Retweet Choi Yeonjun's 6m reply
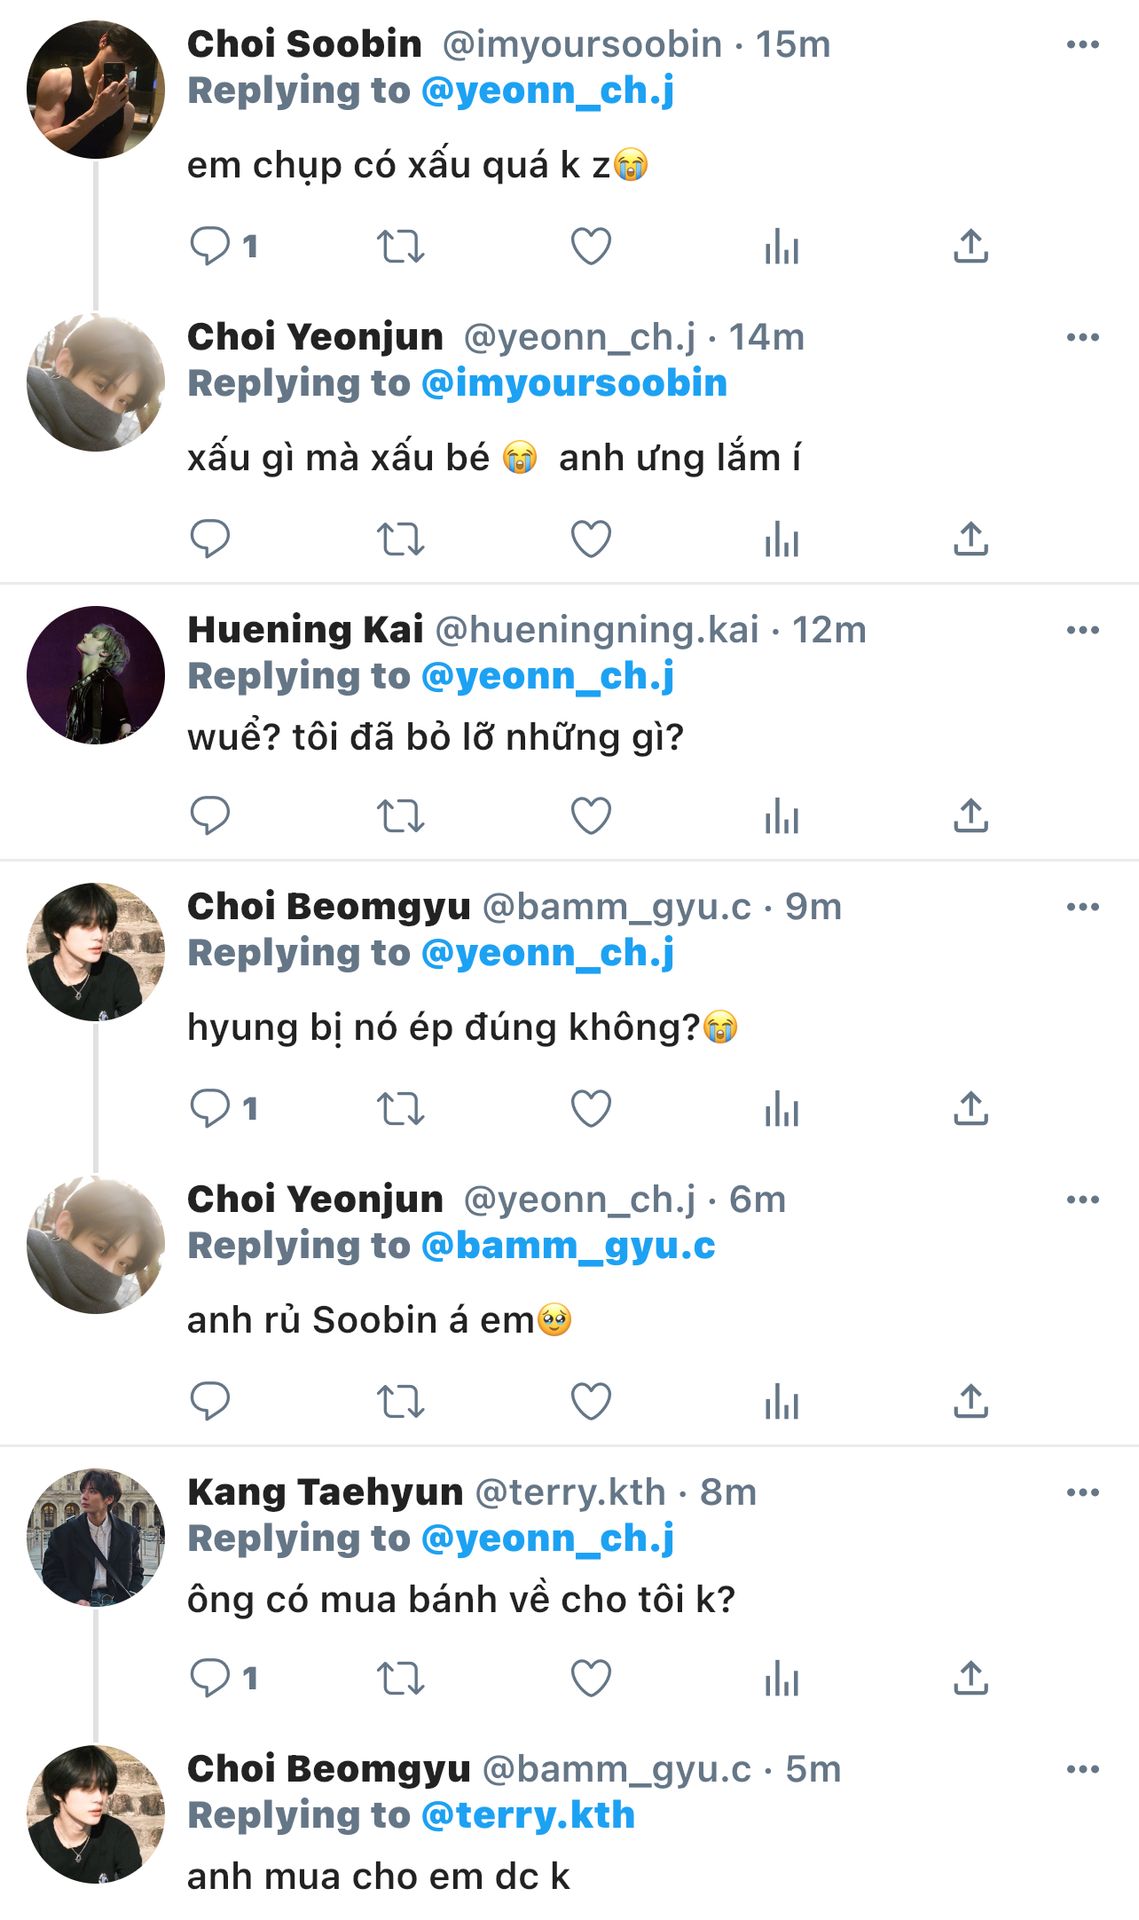The height and width of the screenshot is (1920, 1139). pos(400,1401)
